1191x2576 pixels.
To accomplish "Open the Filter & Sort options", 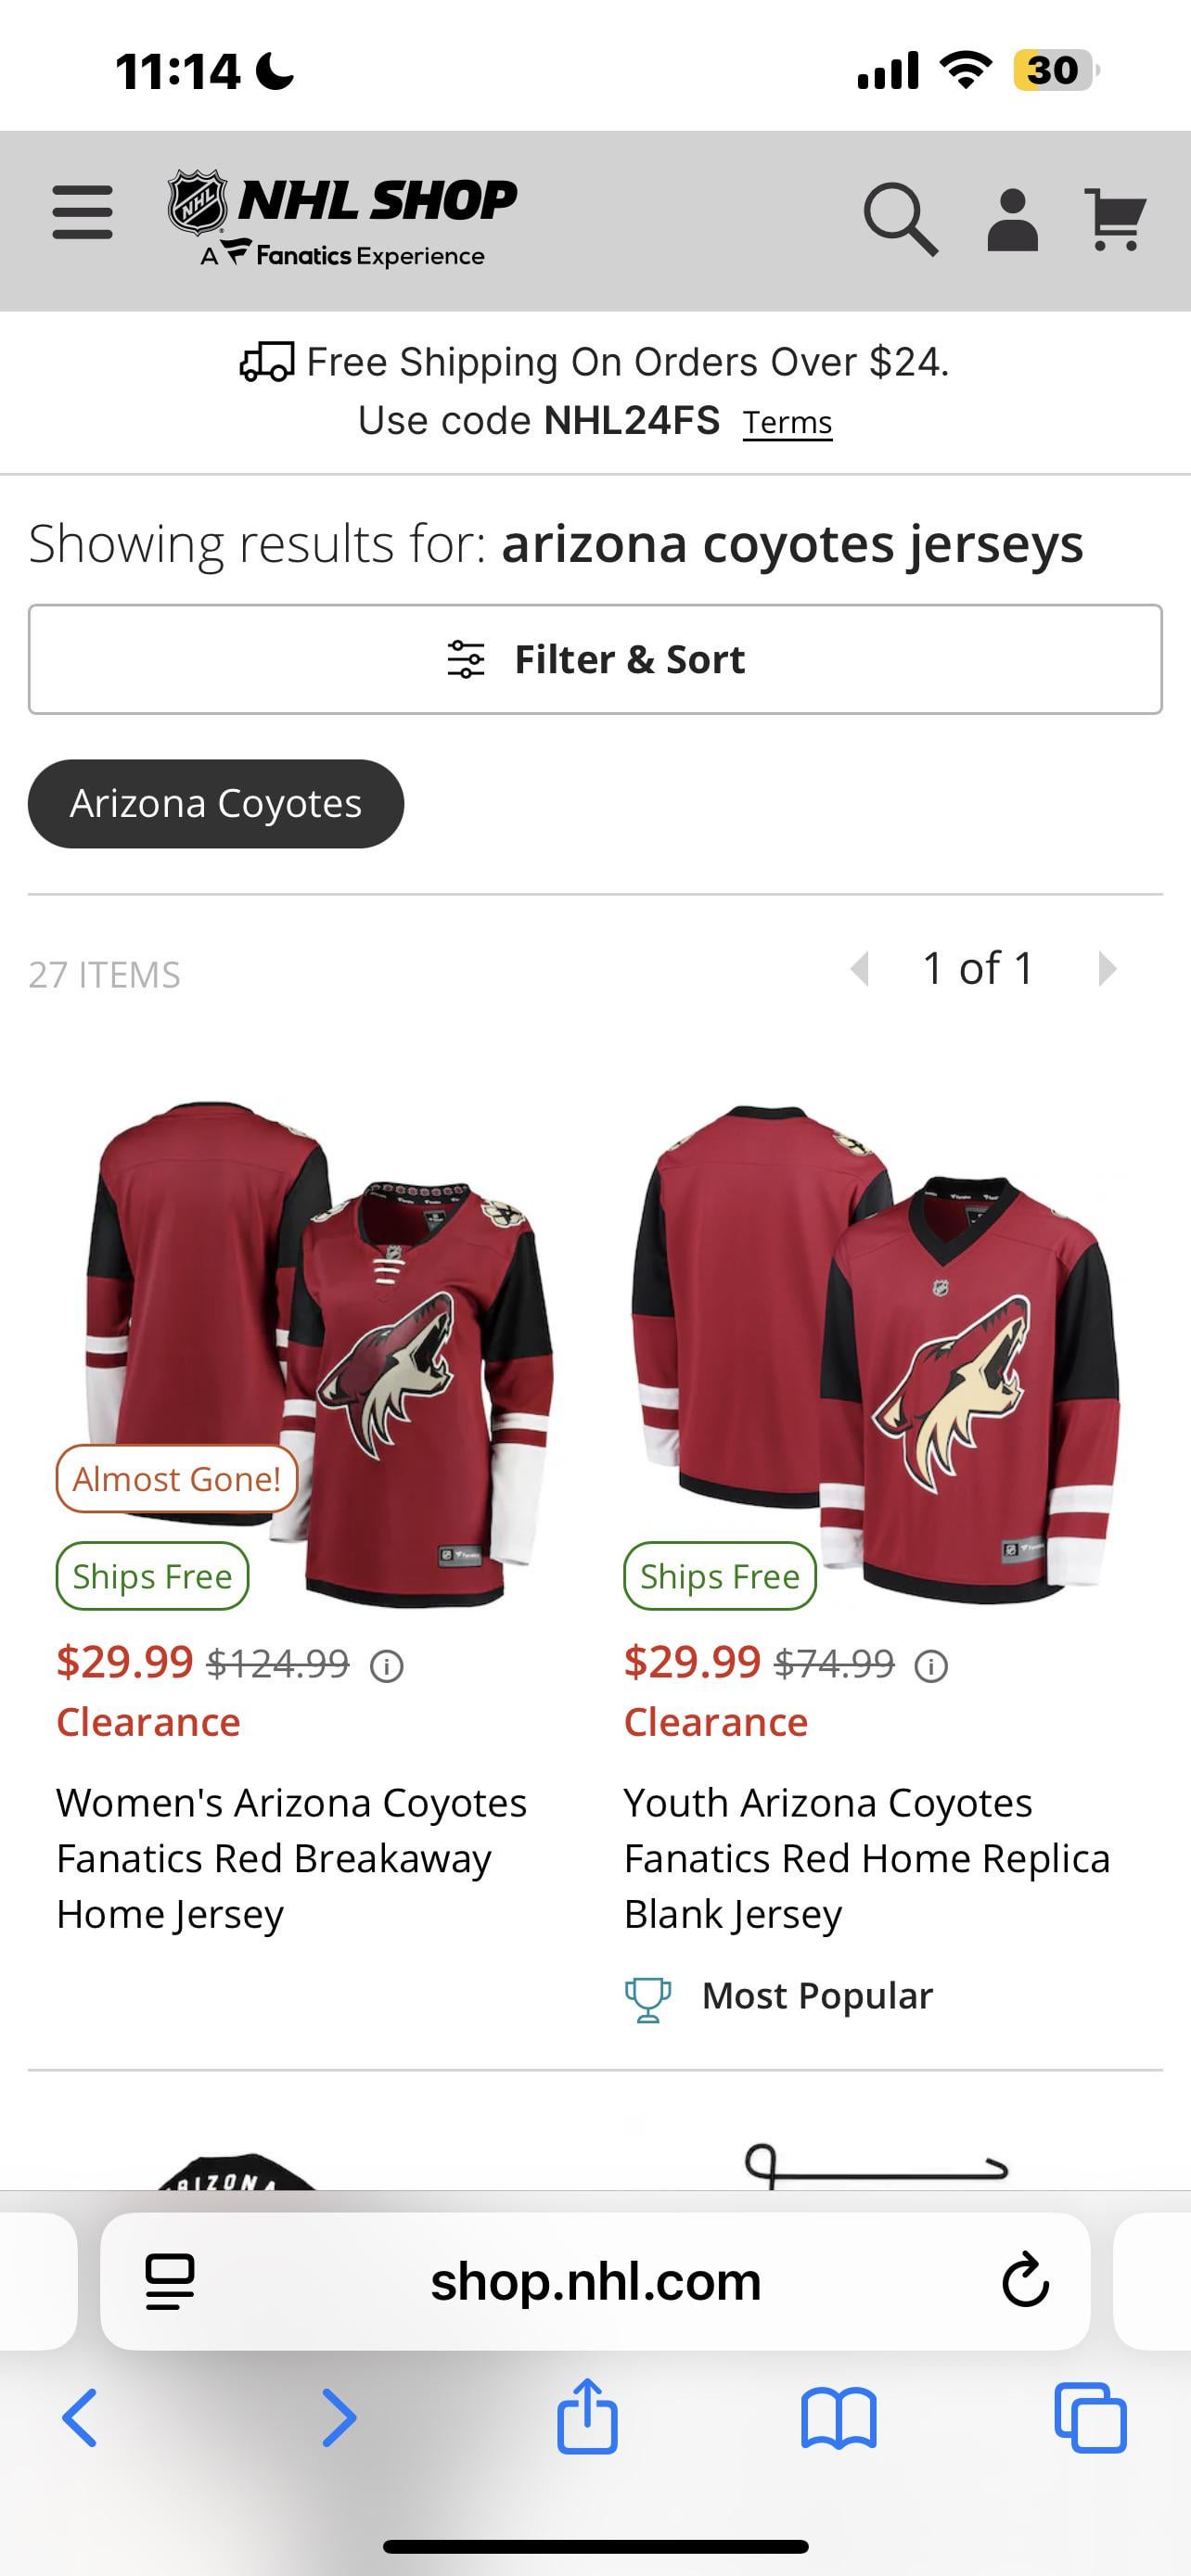I will click(595, 659).
